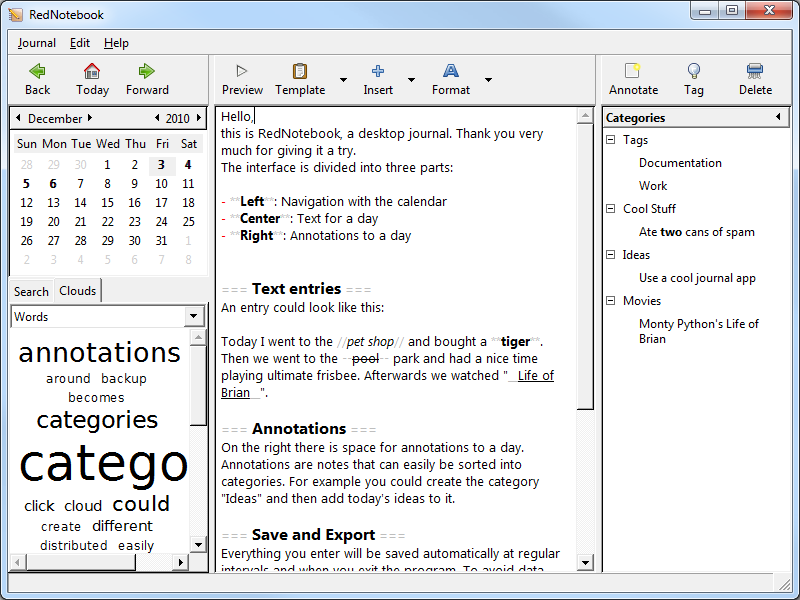Click the editor scrollbar up arrow
Viewport: 800px width, 600px height.
585,116
